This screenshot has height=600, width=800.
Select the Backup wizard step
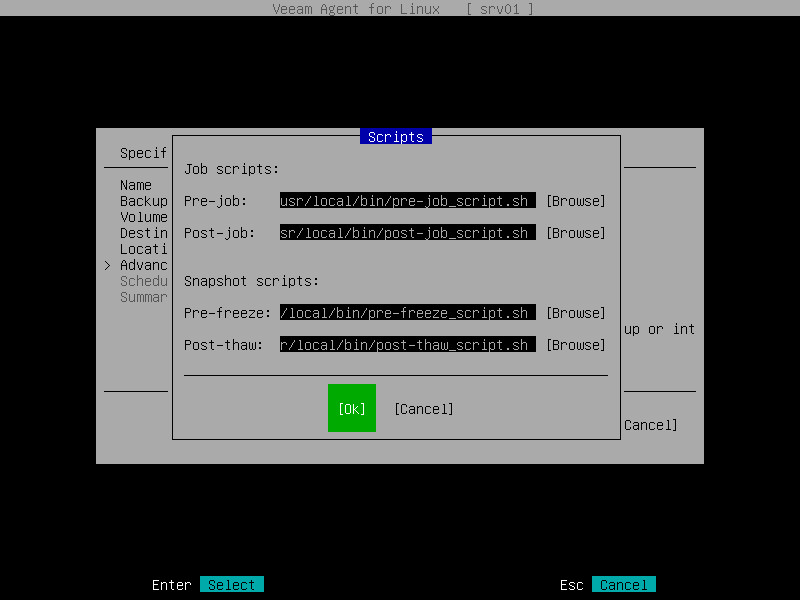pyautogui.click(x=144, y=201)
